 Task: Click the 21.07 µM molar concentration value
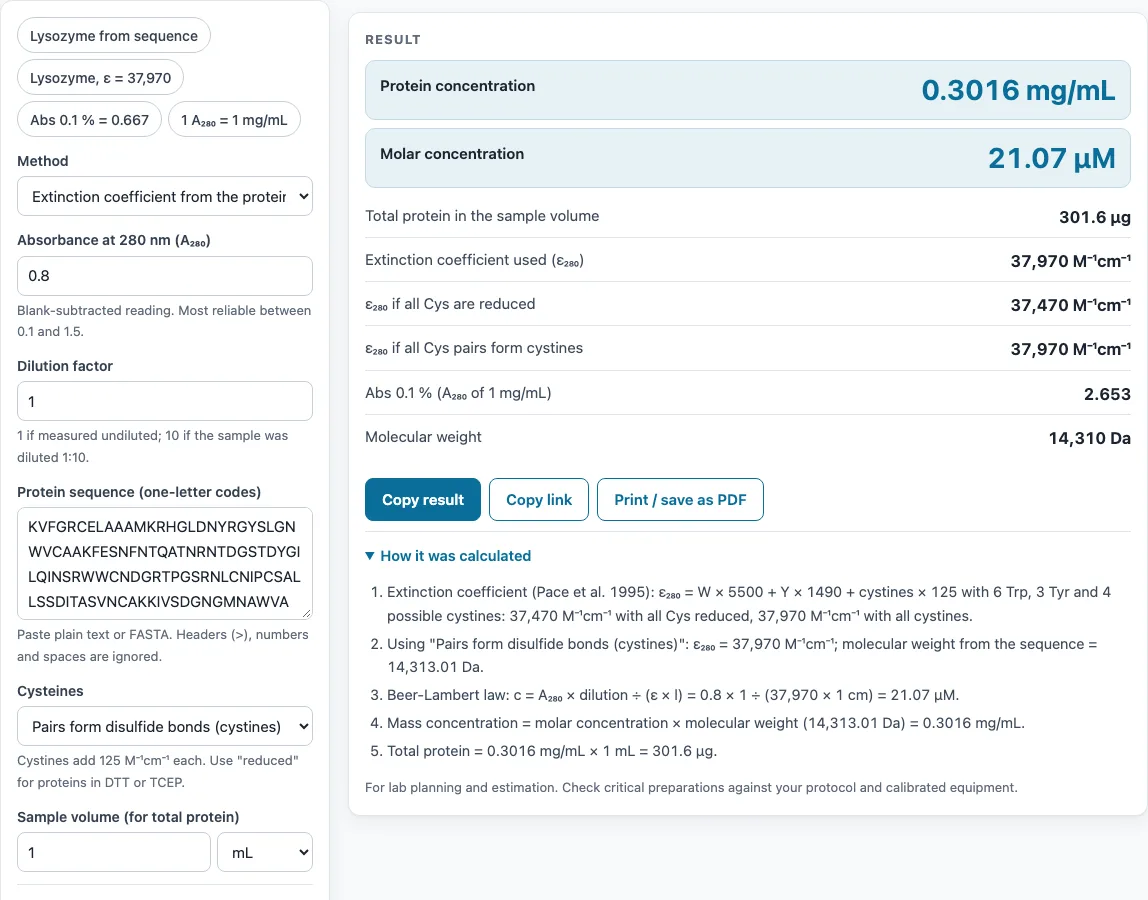click(x=1051, y=158)
